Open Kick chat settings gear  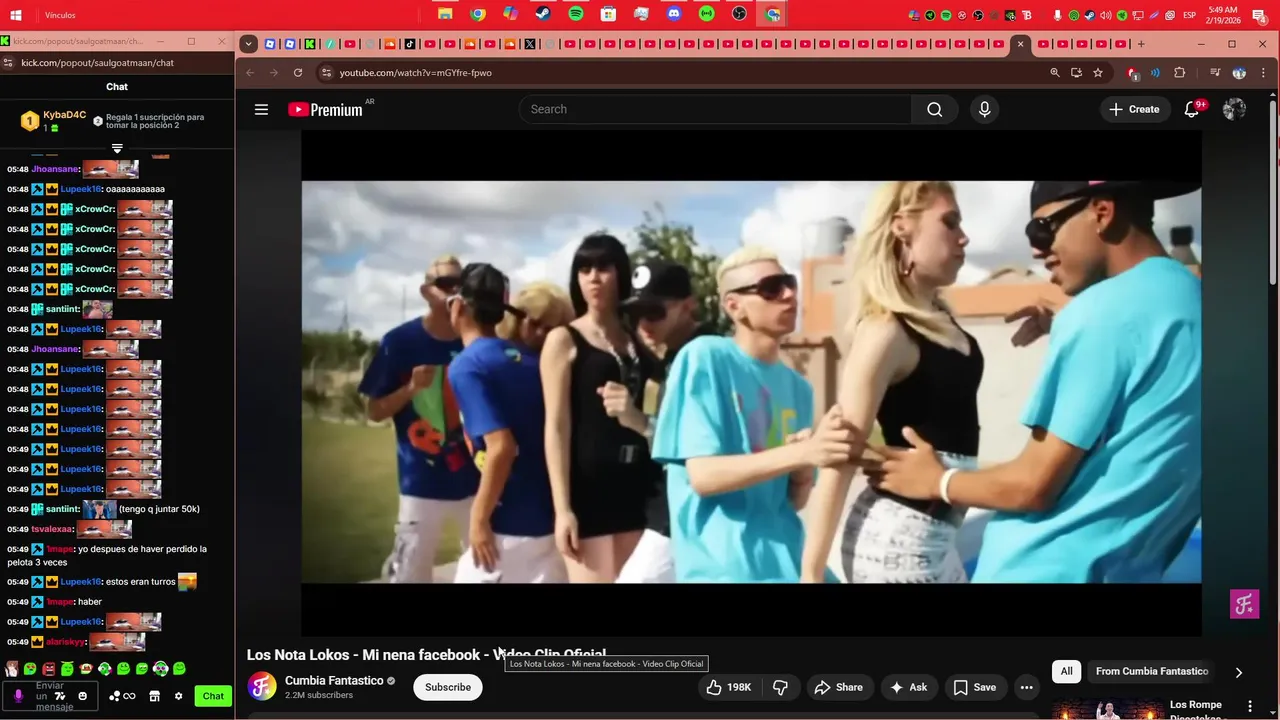point(179,696)
